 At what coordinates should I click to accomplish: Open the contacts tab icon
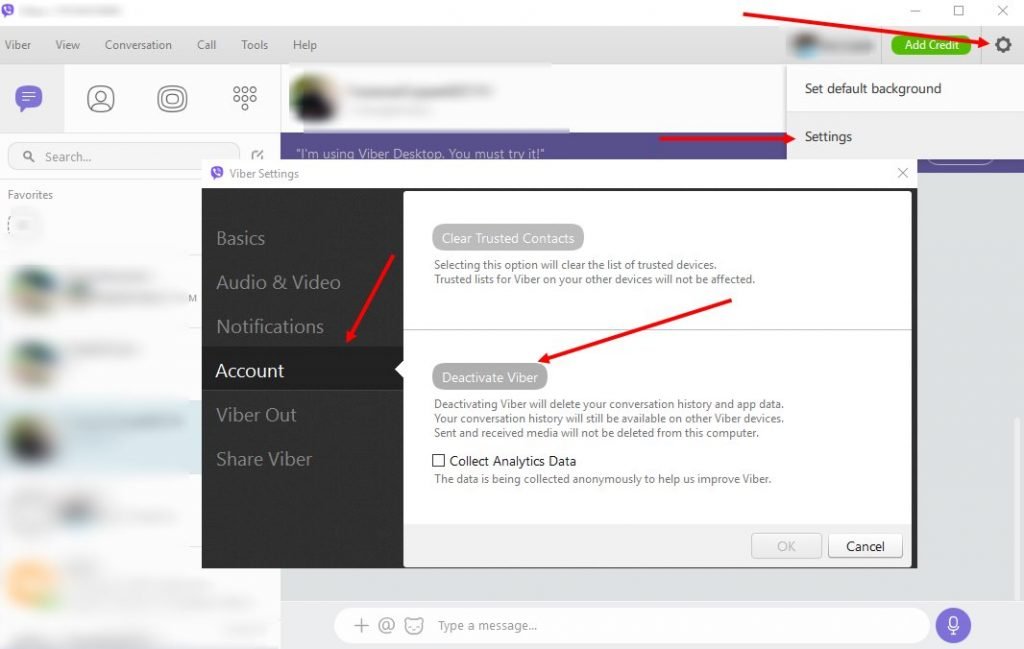[101, 98]
